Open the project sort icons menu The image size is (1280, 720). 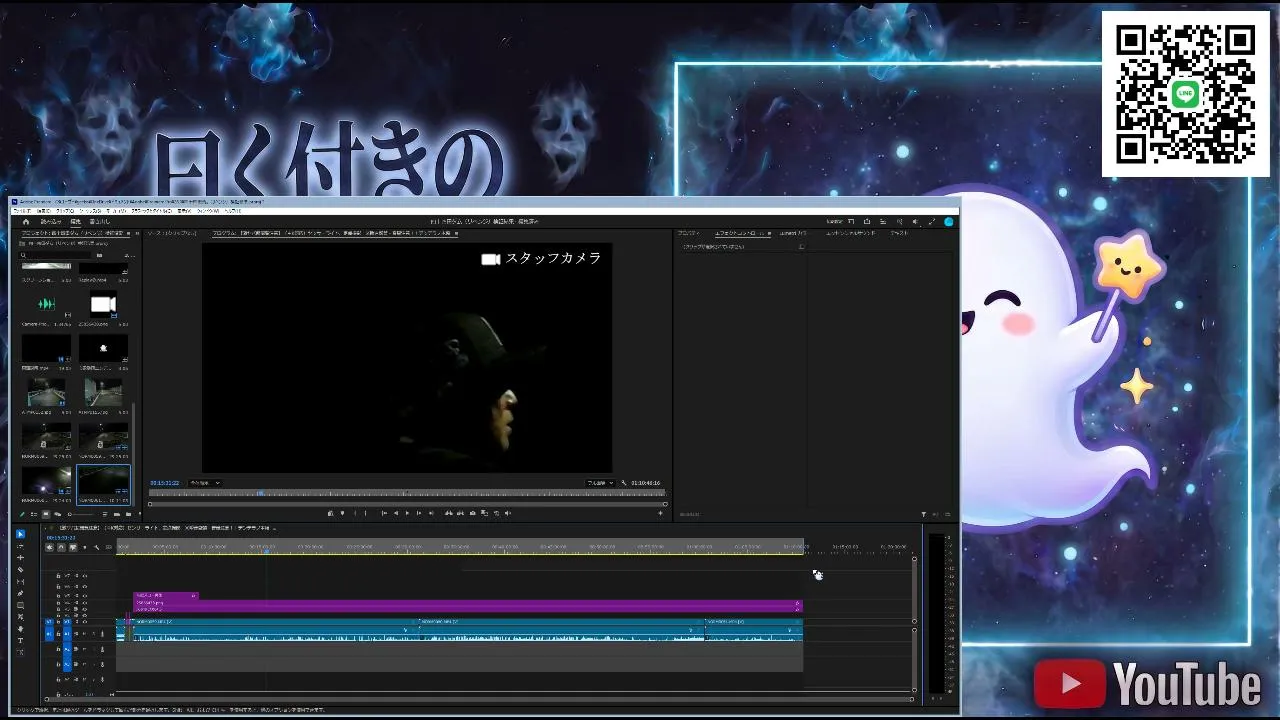105,514
